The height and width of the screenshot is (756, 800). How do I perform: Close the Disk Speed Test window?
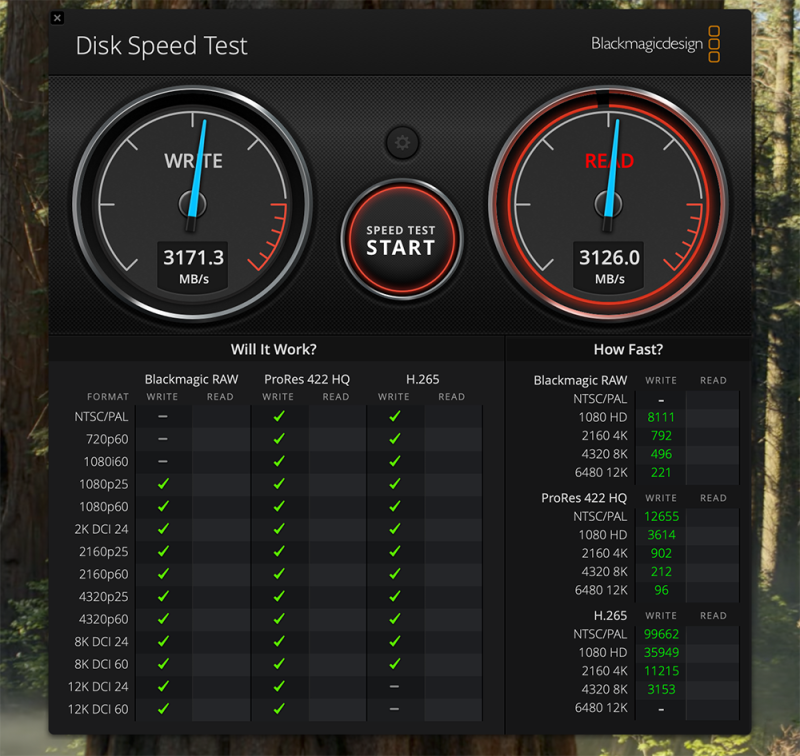[x=57, y=18]
